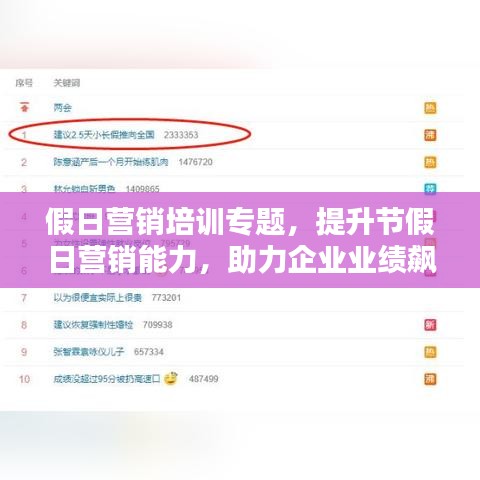
Task: Click the 热 badge on the 张智霖 row
Action: pos(430,352)
